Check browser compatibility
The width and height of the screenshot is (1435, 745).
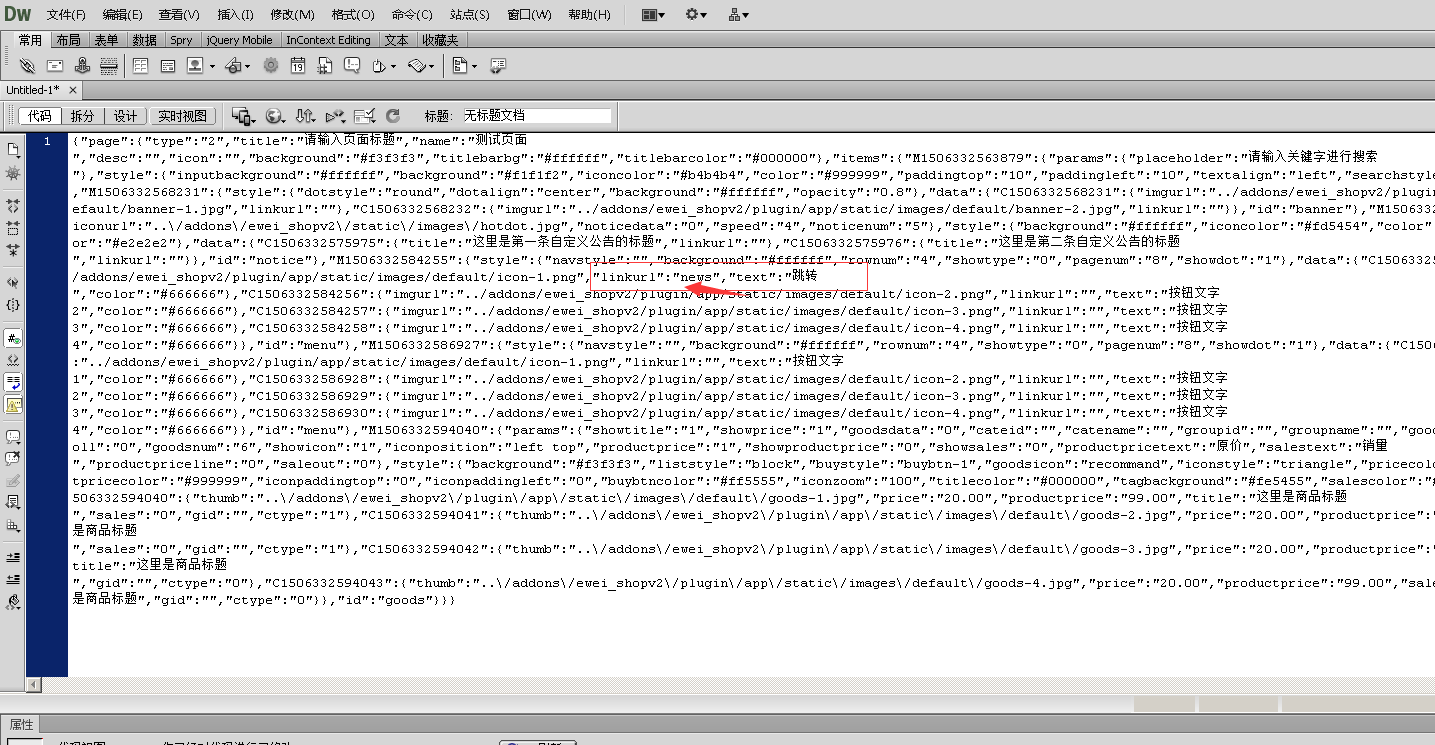(x=365, y=116)
